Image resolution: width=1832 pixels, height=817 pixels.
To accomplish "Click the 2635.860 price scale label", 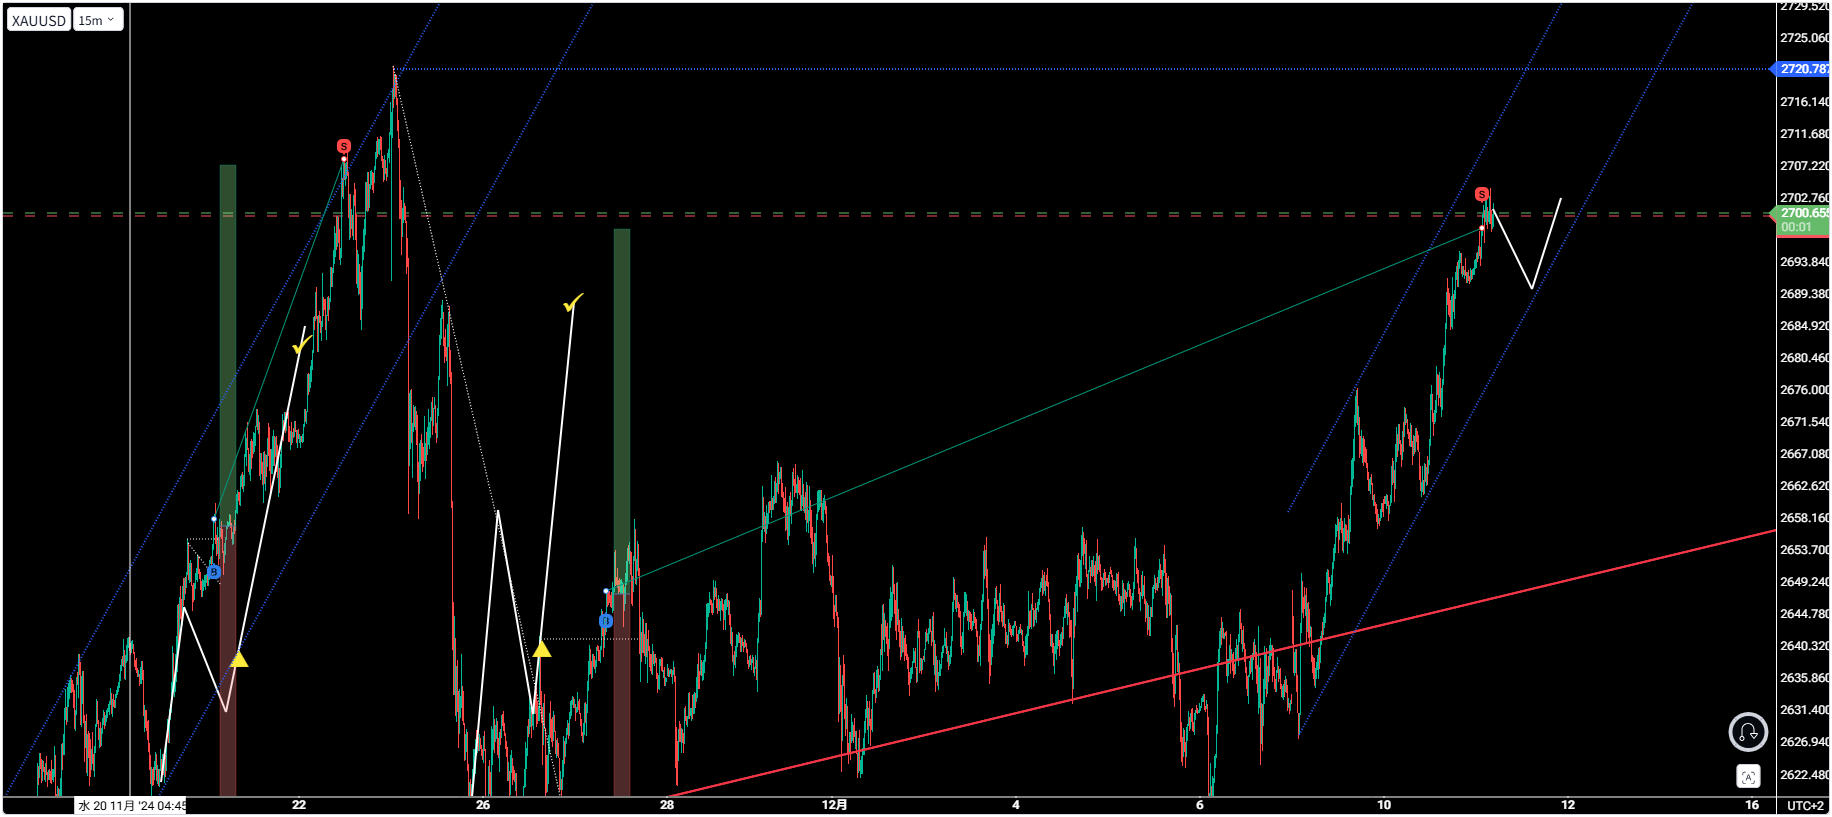I will pyautogui.click(x=1804, y=678).
